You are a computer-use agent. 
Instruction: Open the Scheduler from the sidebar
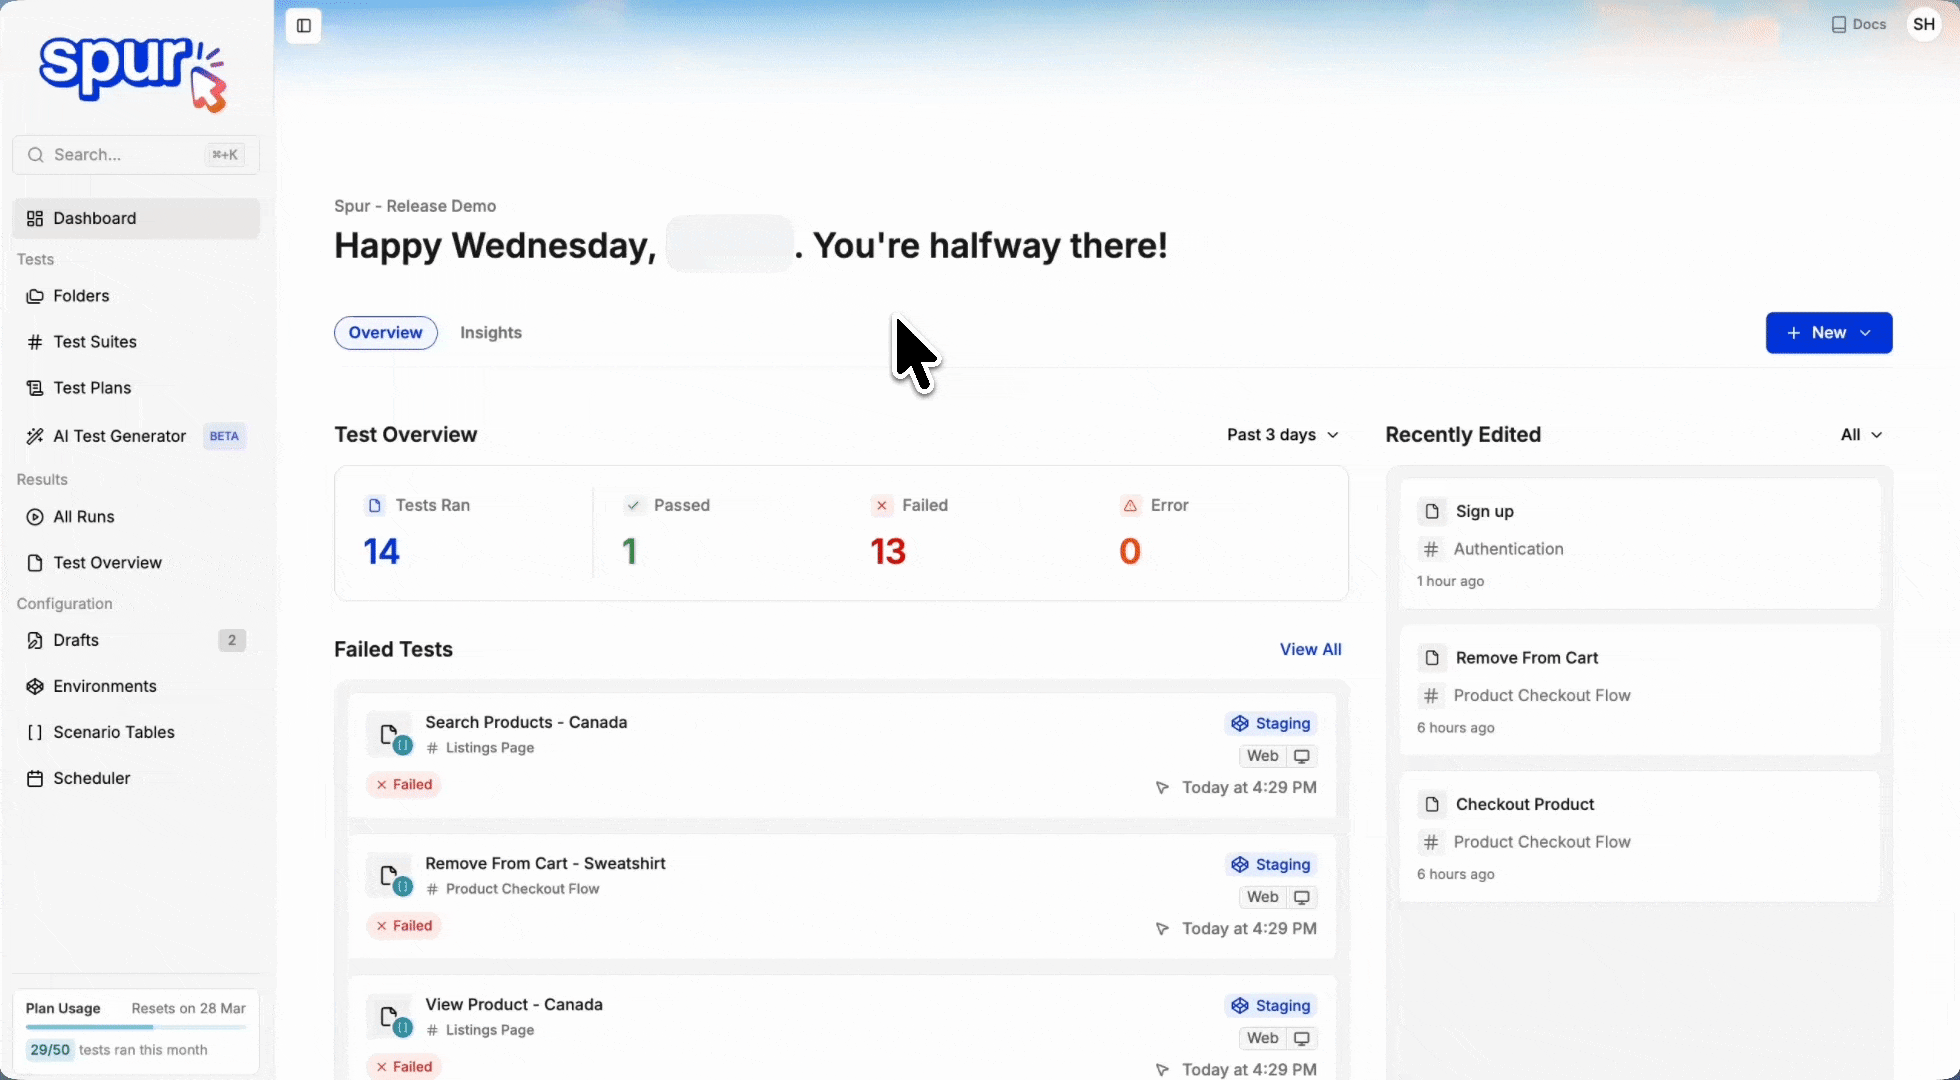[92, 777]
